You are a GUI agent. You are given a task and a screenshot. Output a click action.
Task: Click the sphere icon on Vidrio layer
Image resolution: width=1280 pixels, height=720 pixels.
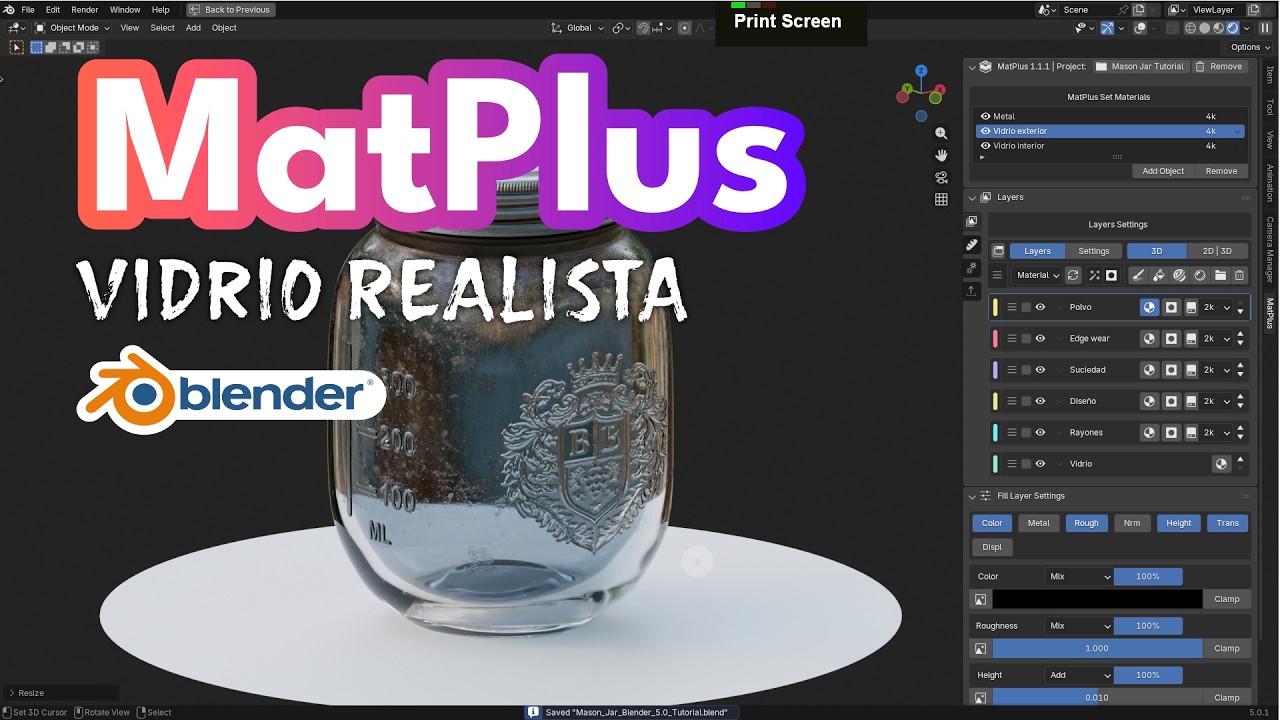(1221, 464)
